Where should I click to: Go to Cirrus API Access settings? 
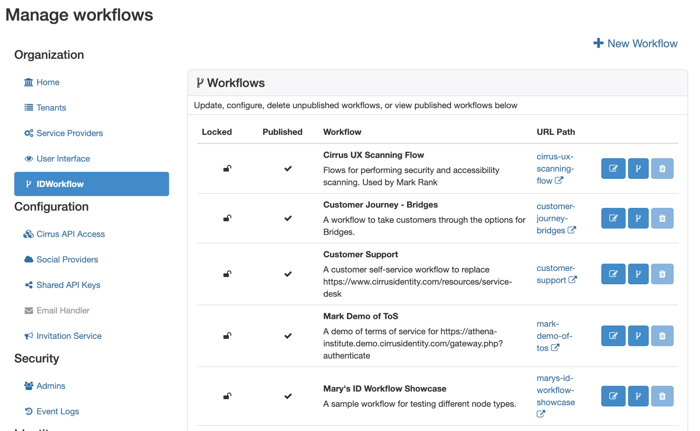[x=70, y=234]
